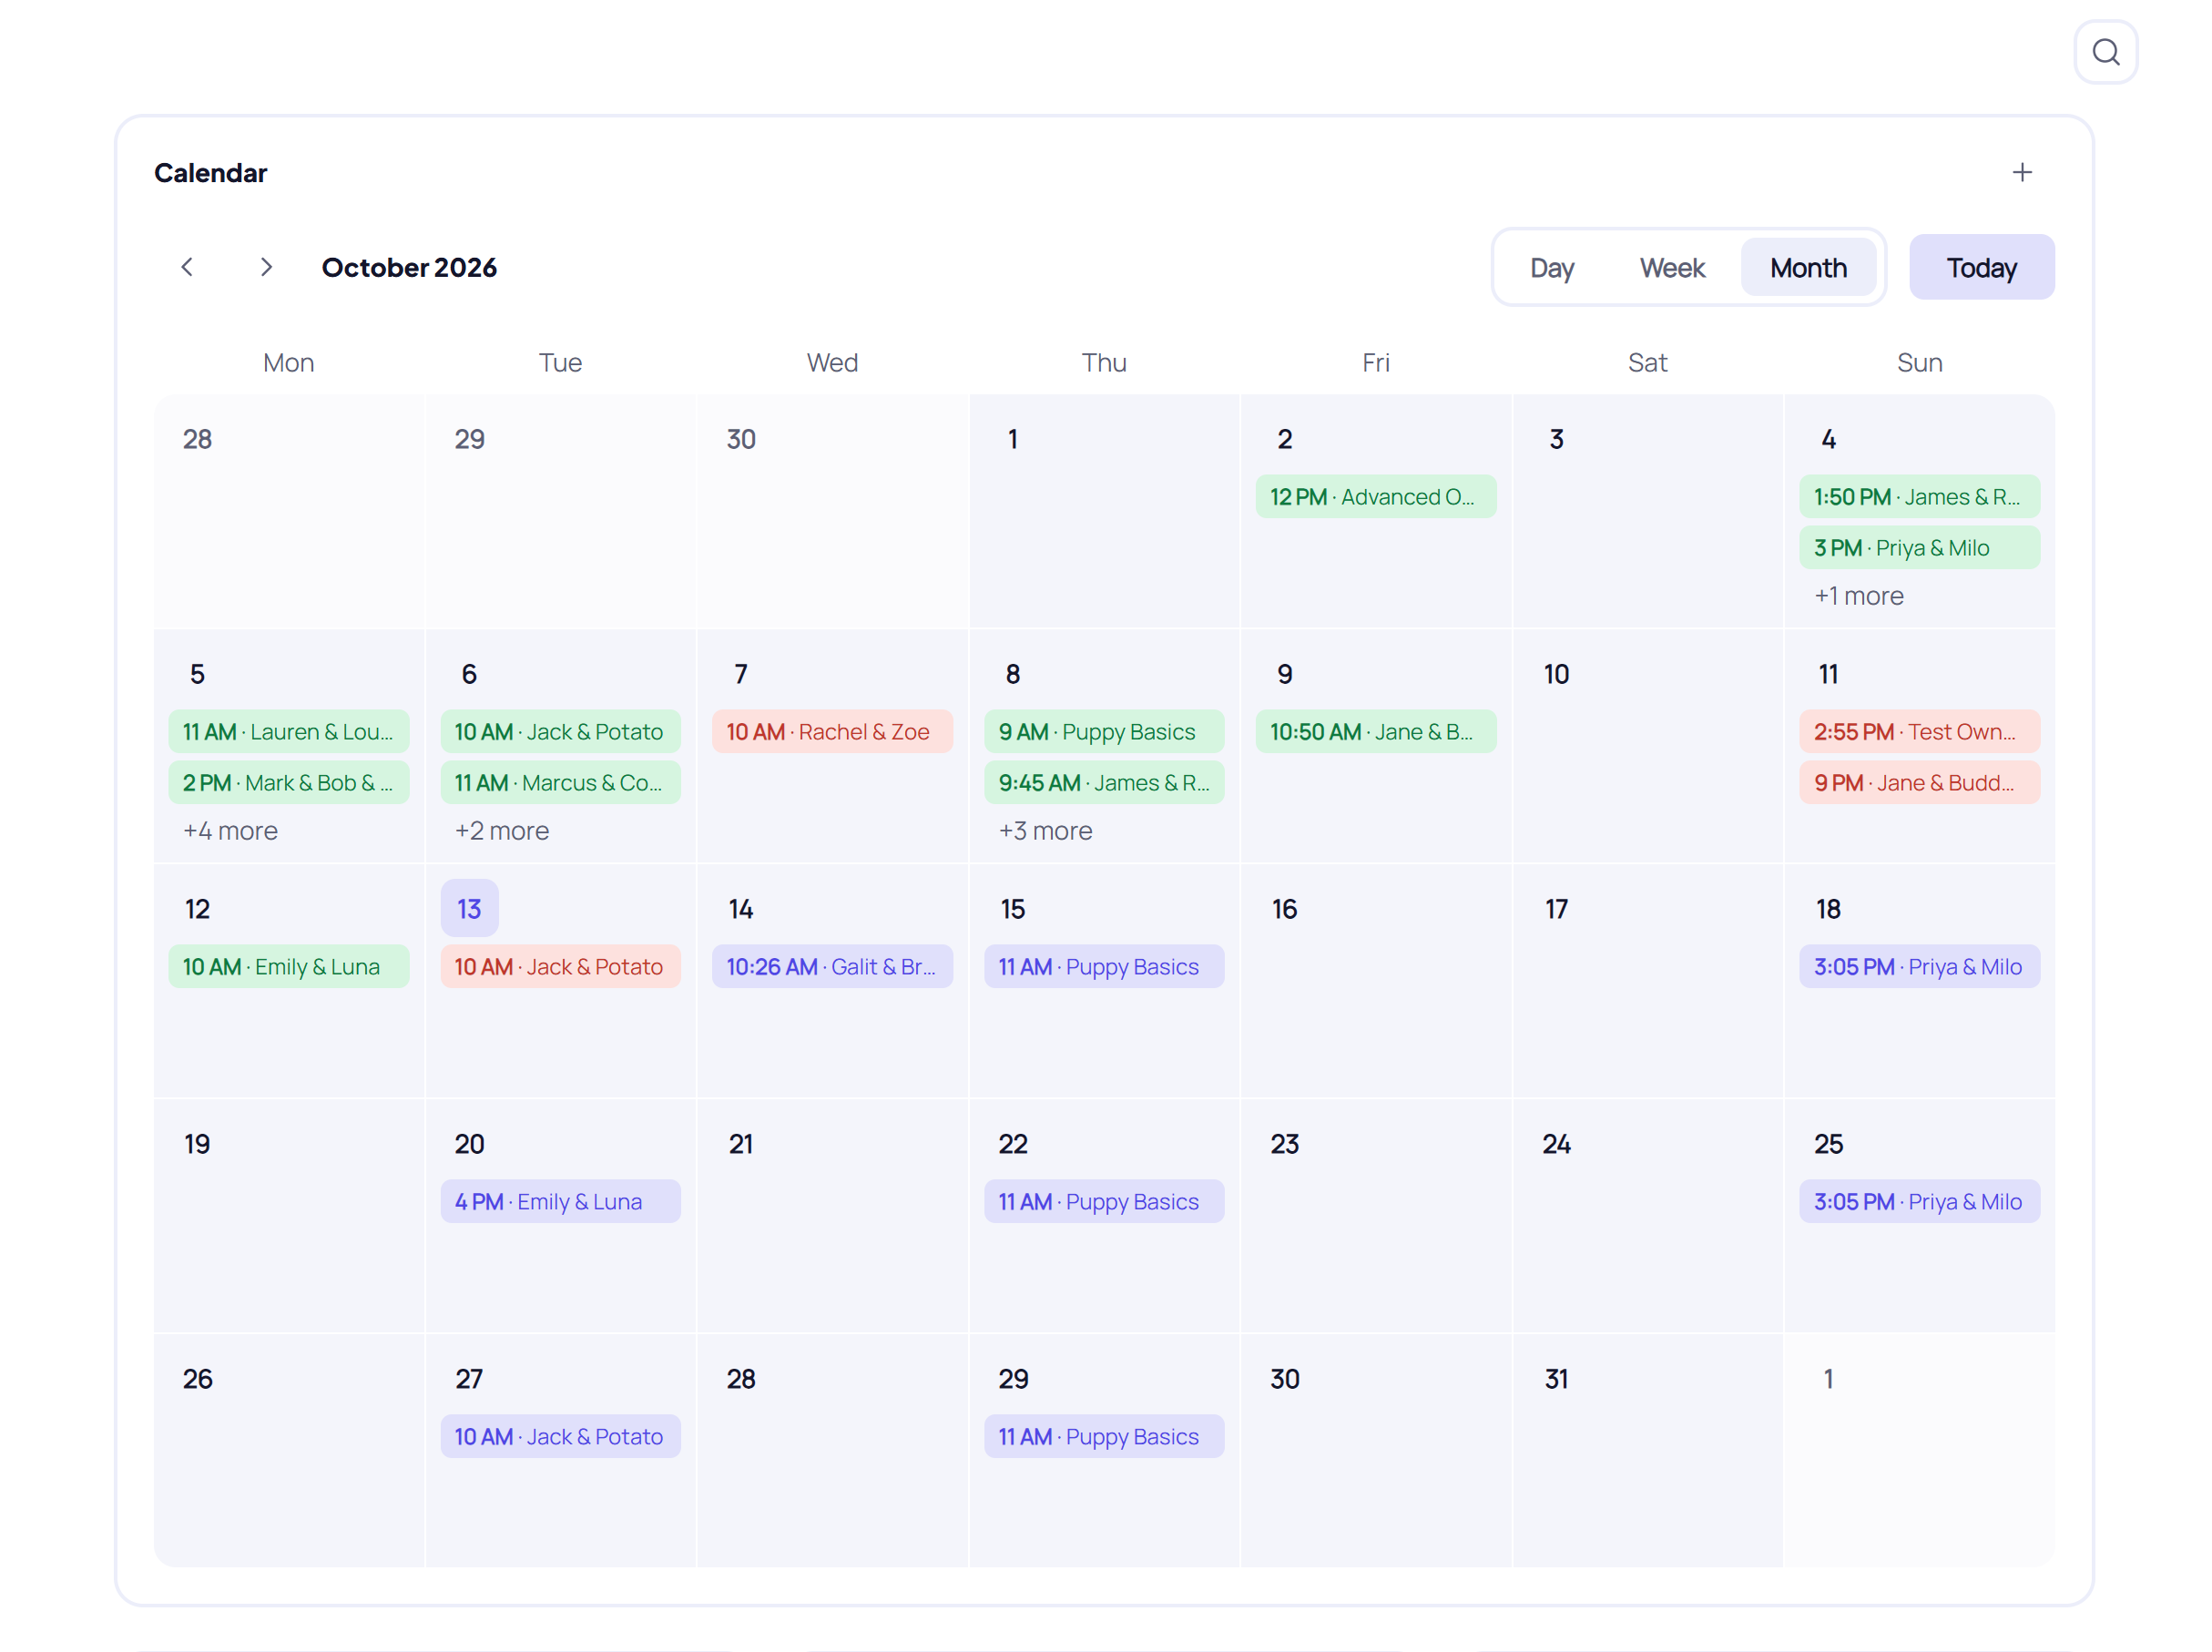This screenshot has height=1652, width=2212.
Task: Open 3 PM Priya & Milo event
Action: (1919, 548)
